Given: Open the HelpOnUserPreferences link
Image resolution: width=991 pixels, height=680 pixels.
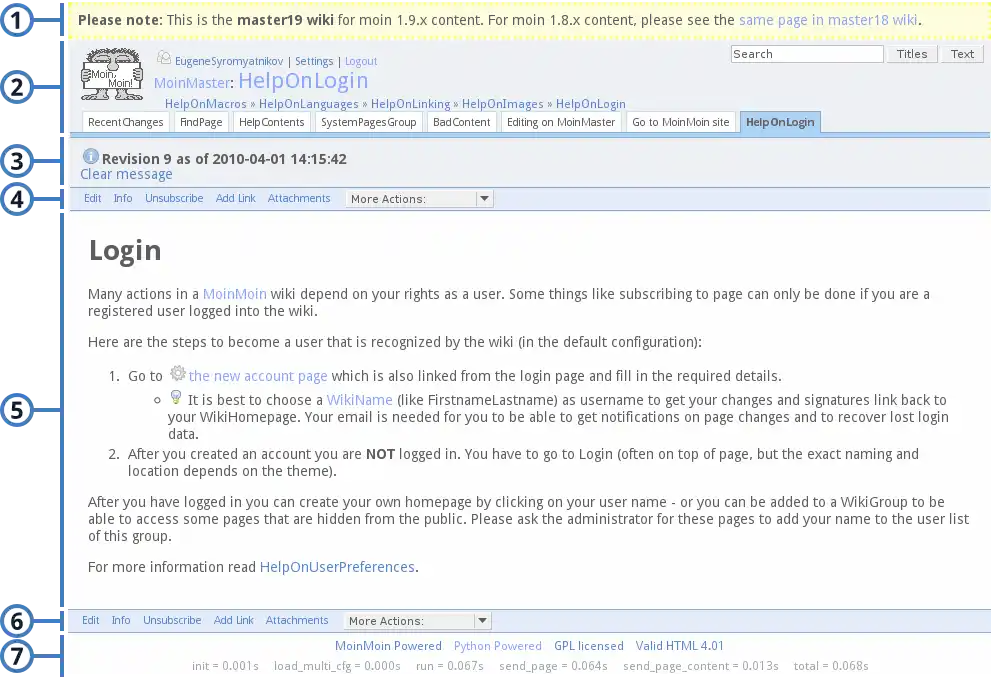Looking at the screenshot, I should [337, 567].
